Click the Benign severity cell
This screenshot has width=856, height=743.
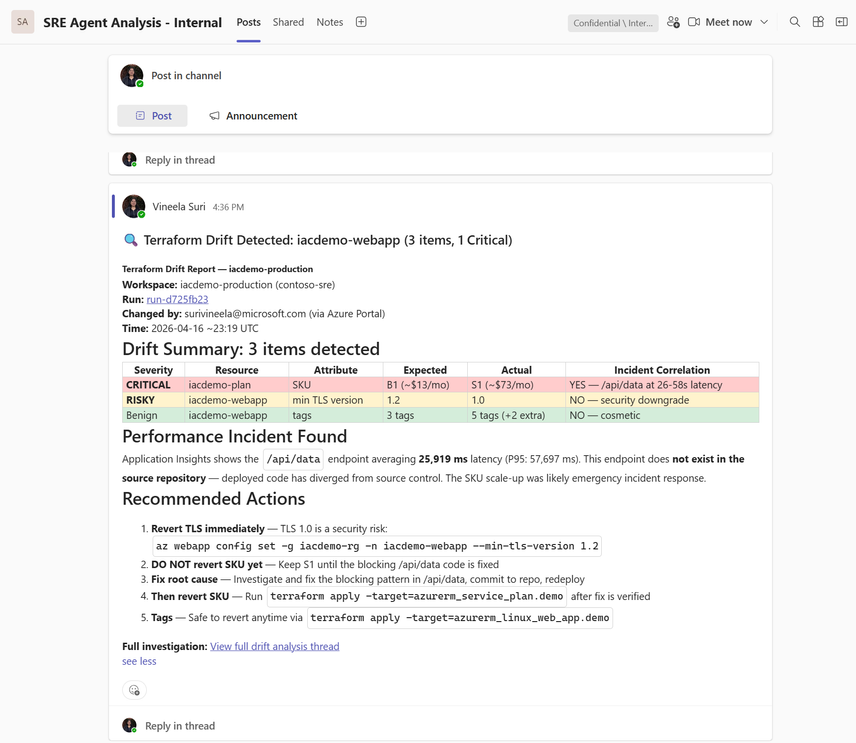(x=153, y=415)
